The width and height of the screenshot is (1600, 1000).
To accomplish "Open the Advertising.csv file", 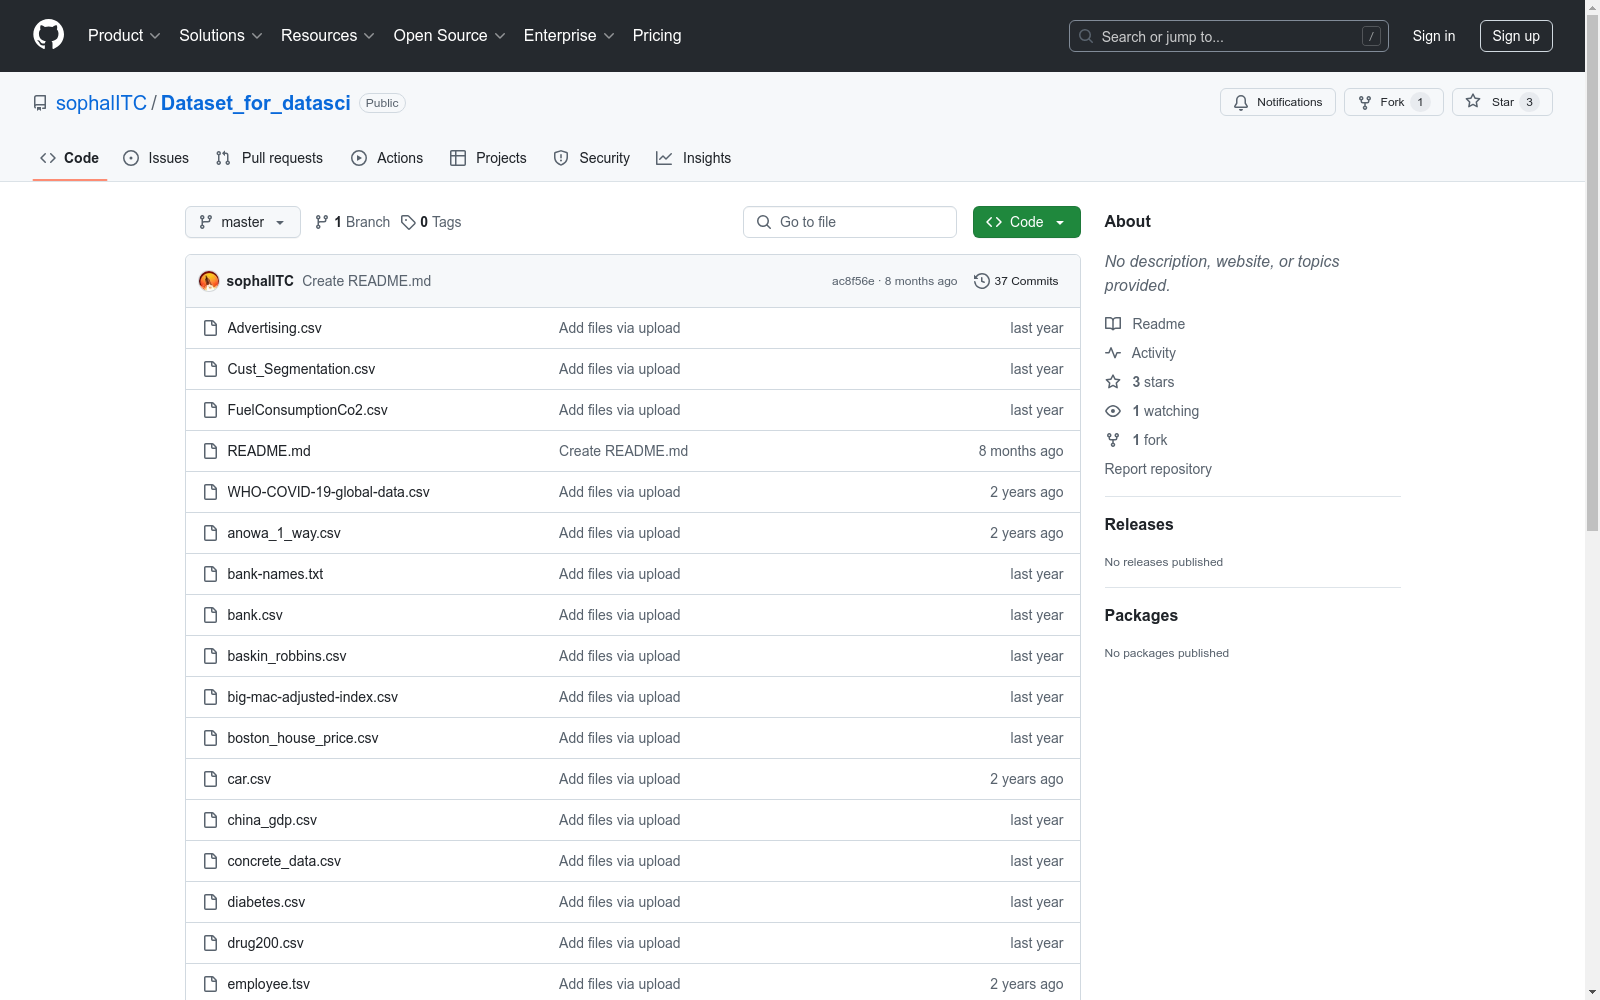I will pyautogui.click(x=275, y=328).
